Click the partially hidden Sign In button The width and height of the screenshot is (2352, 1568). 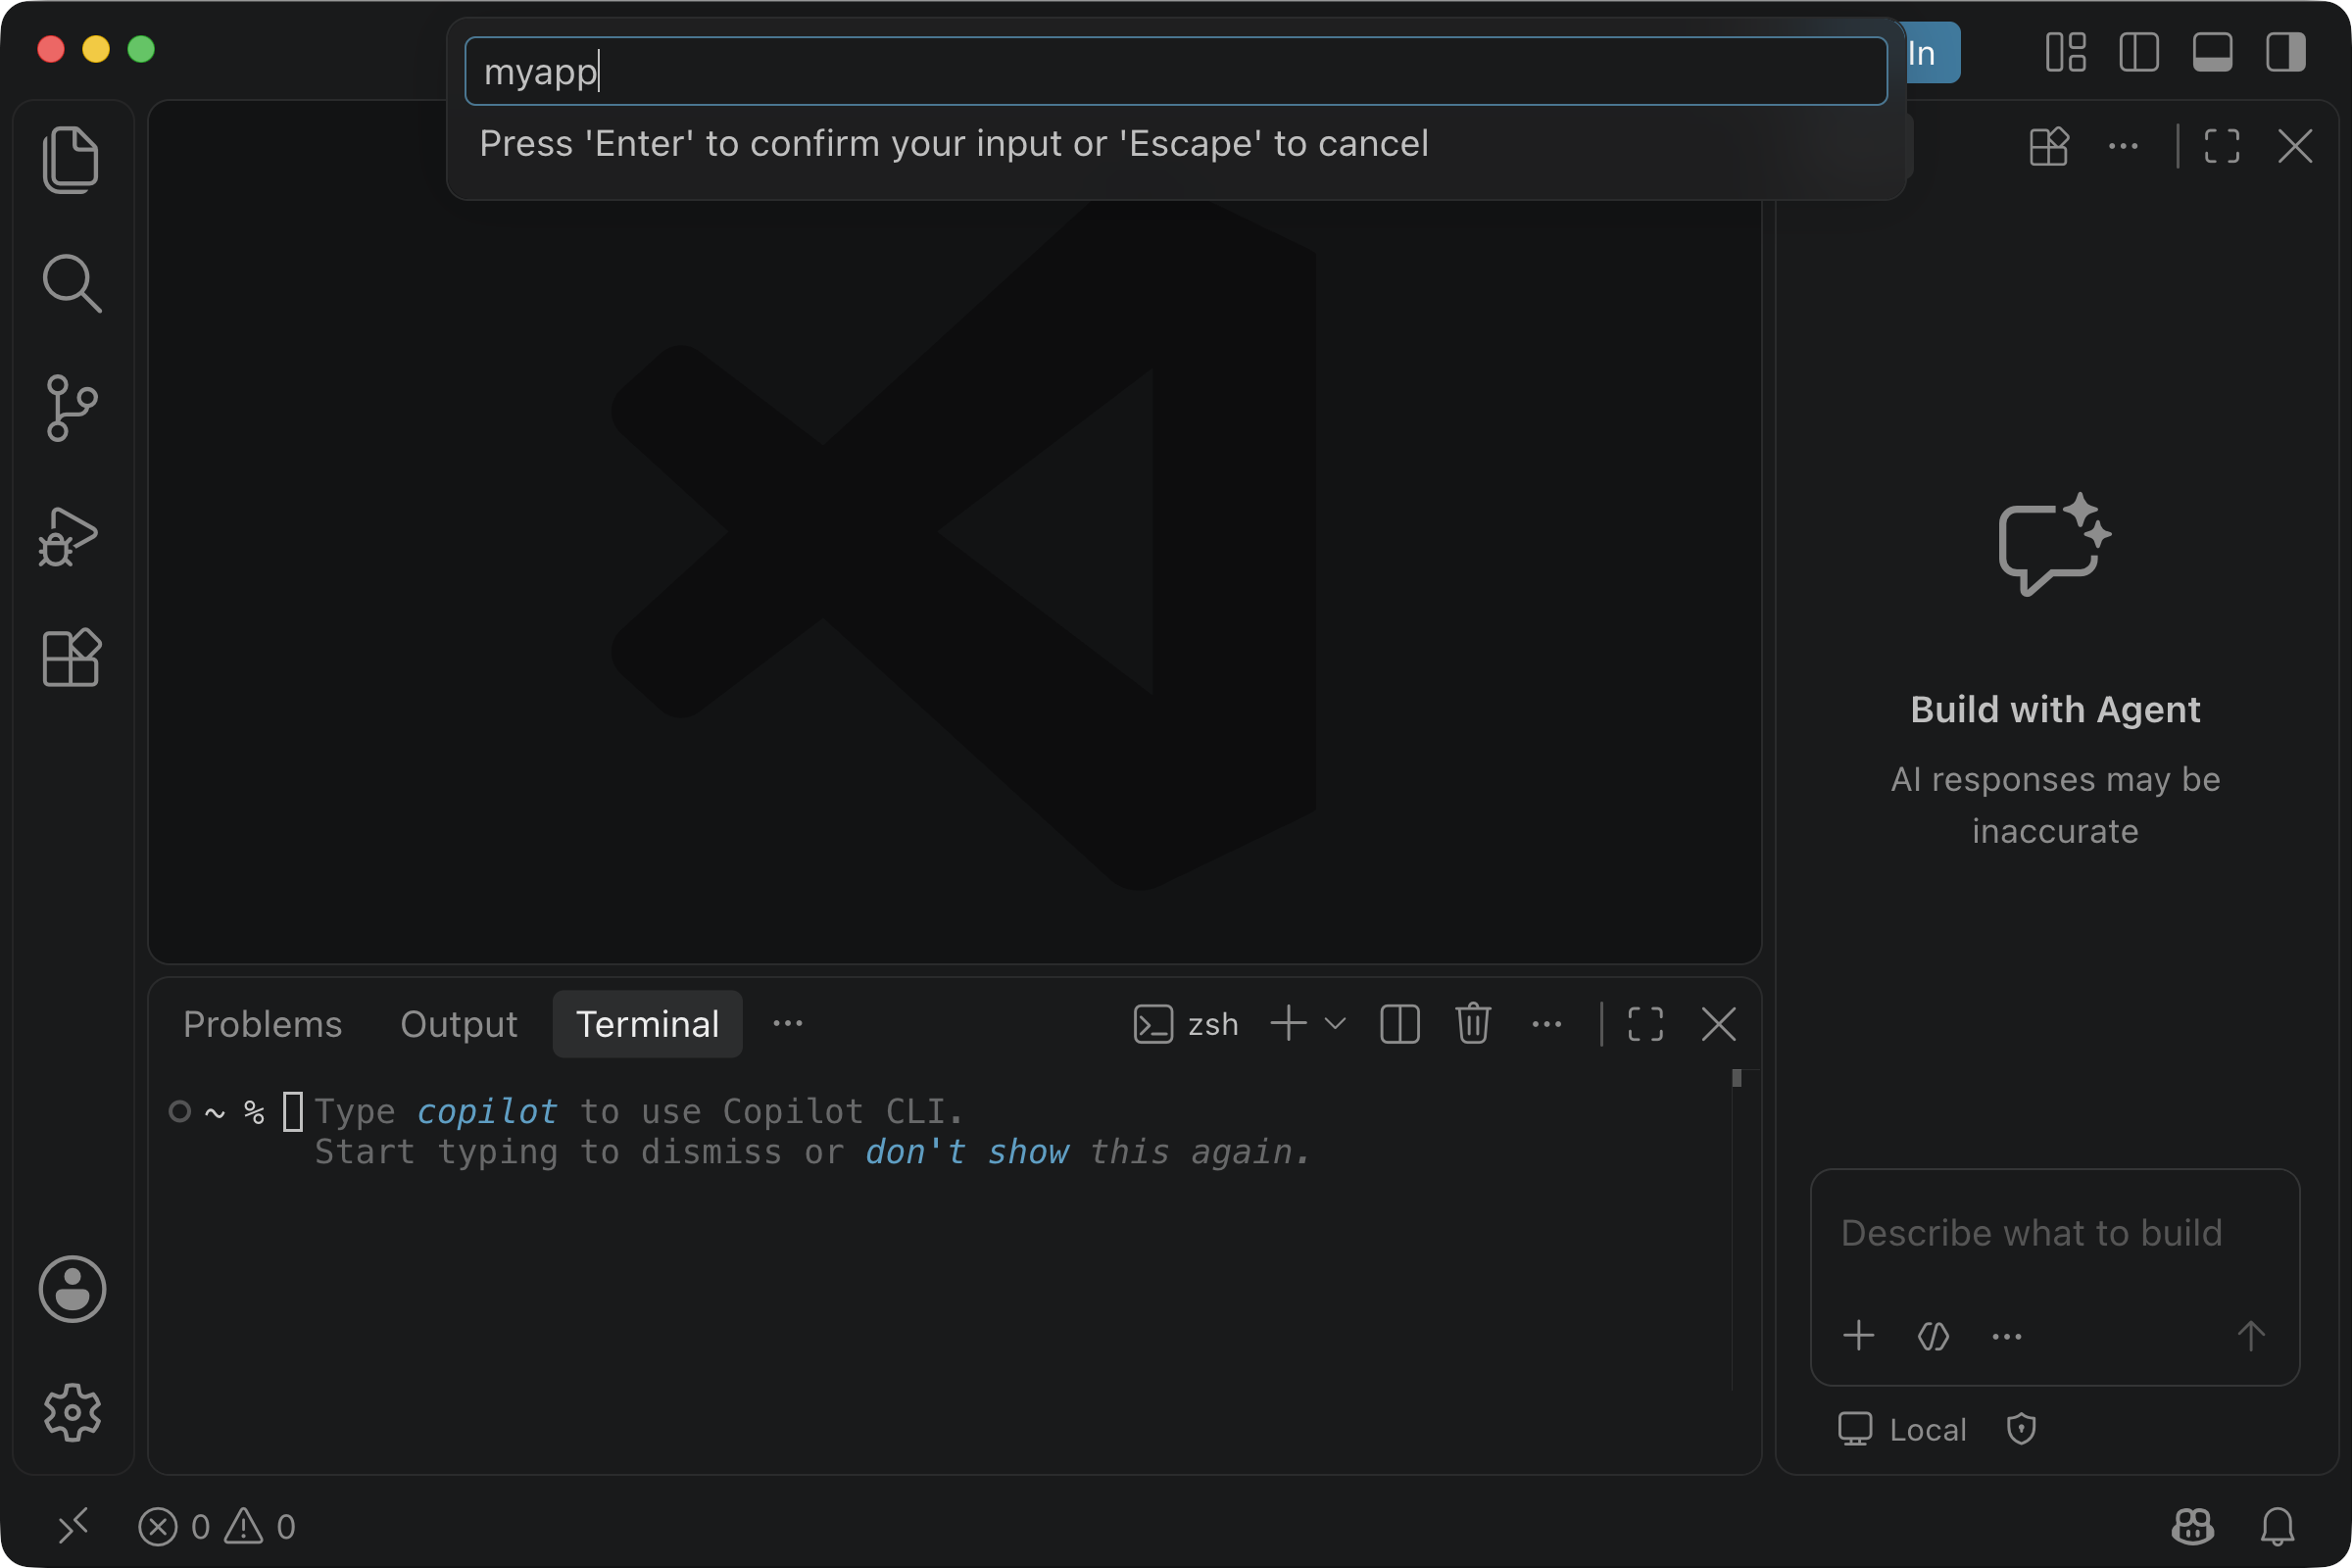click(1932, 52)
